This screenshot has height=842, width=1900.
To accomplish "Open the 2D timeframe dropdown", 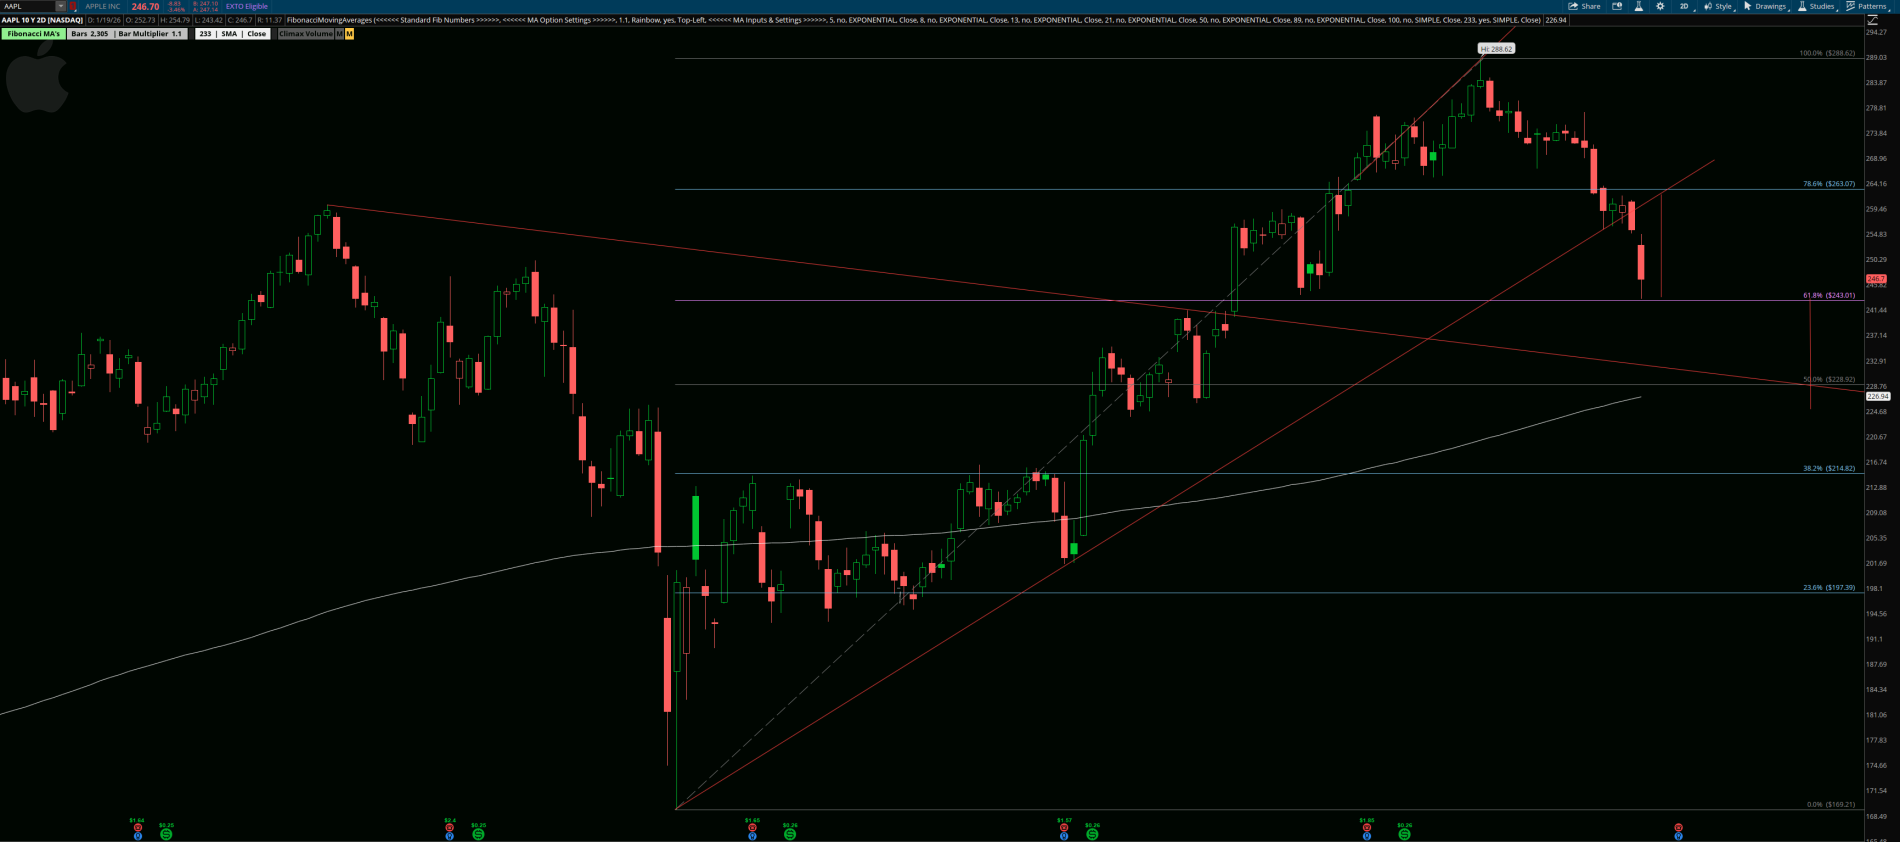I will point(1685,6).
